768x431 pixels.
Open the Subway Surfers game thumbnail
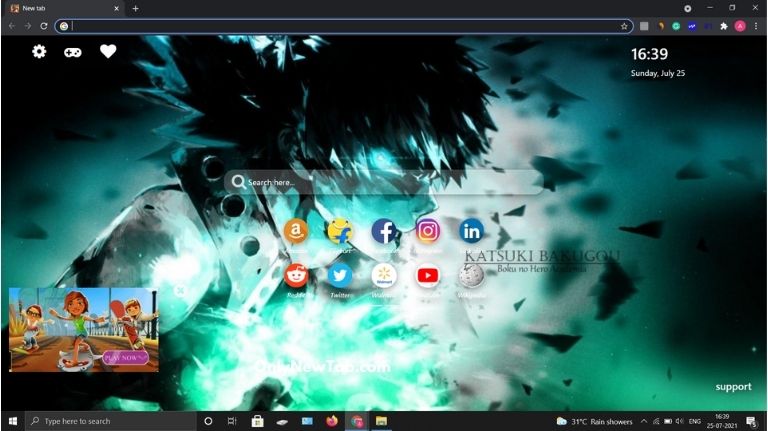84,330
